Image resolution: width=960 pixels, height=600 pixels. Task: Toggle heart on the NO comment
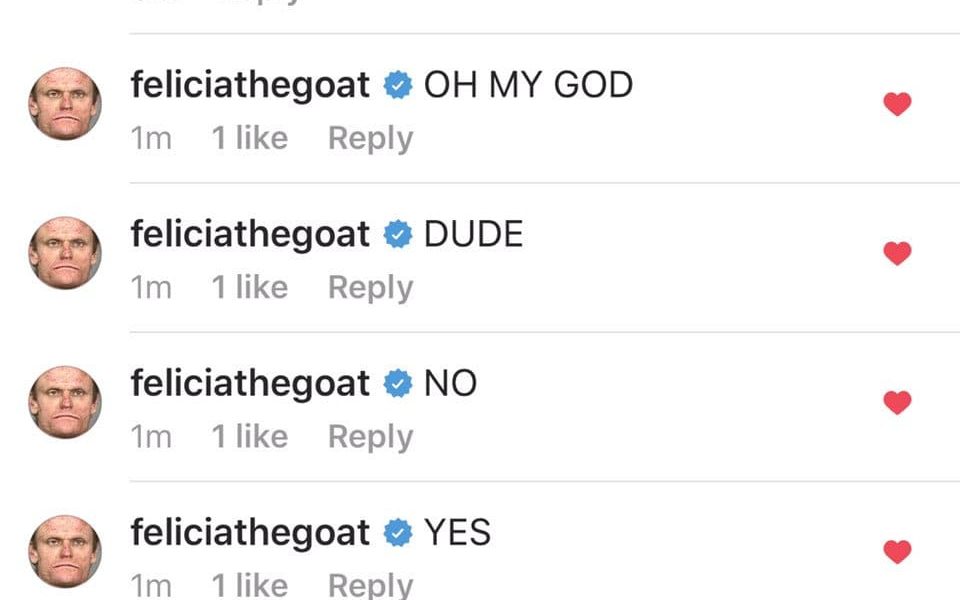897,402
